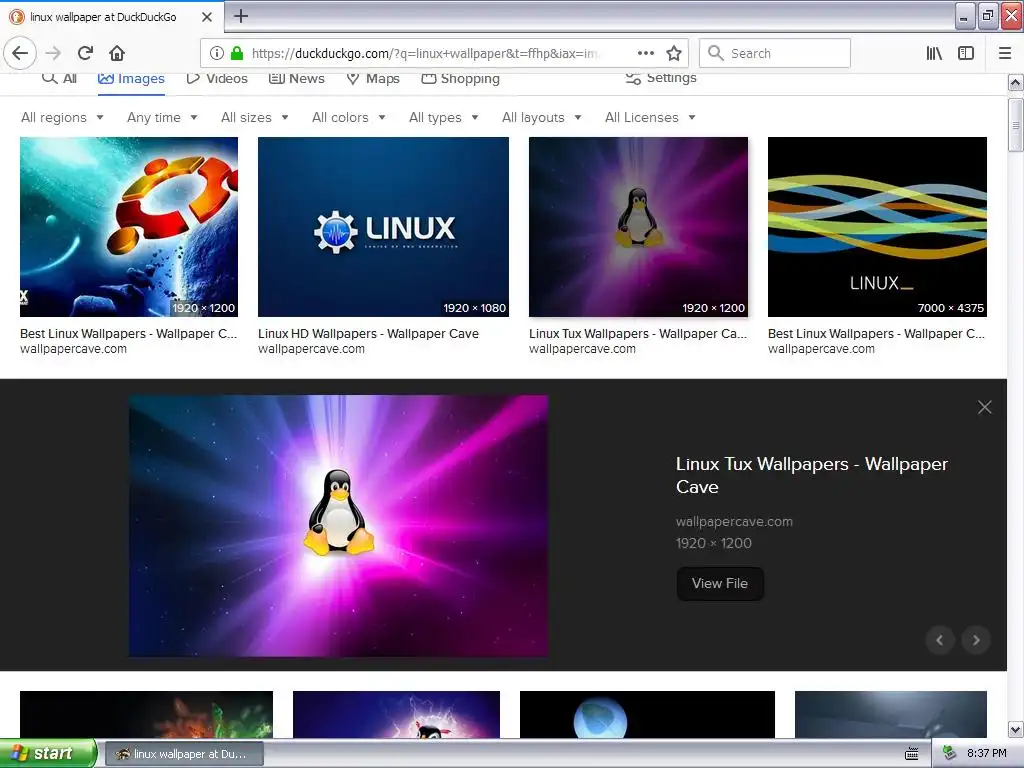Click the page scrollbar up arrow
The width and height of the screenshot is (1024, 768).
(x=1016, y=83)
